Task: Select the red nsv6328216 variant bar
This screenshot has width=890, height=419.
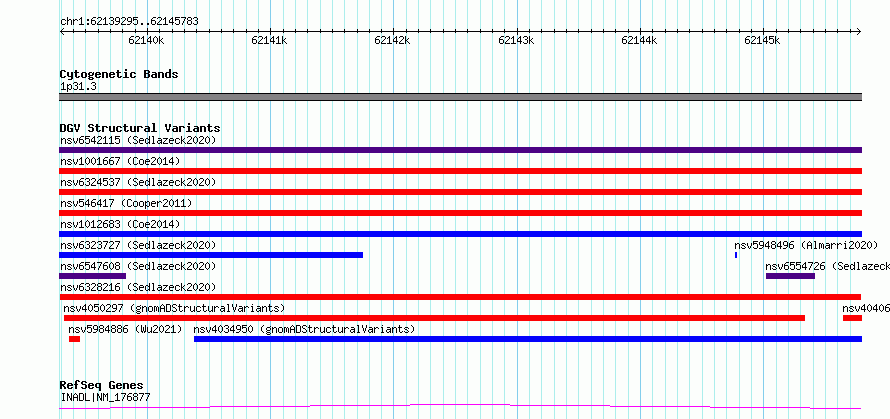Action: (460, 297)
